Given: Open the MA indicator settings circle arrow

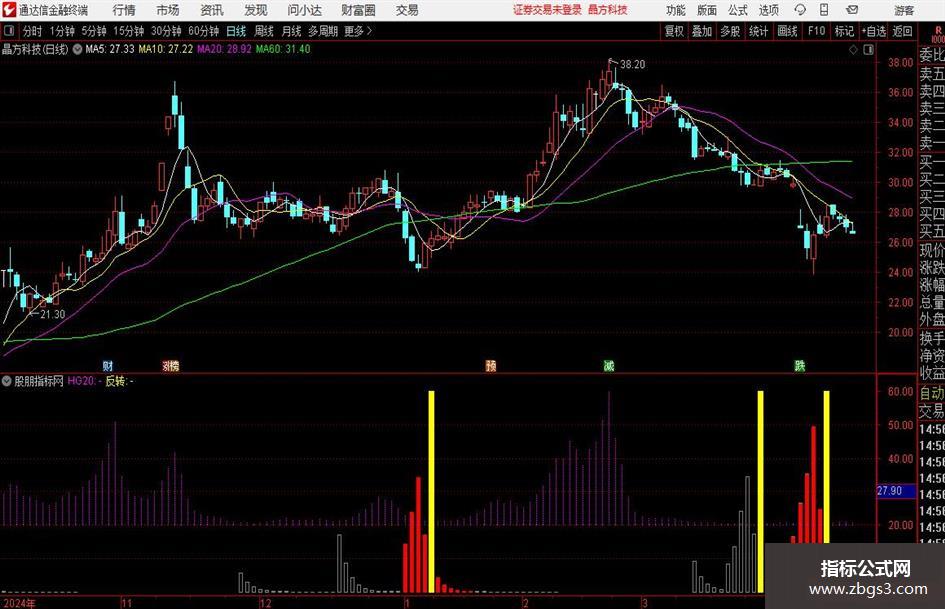Looking at the screenshot, I should tap(77, 49).
